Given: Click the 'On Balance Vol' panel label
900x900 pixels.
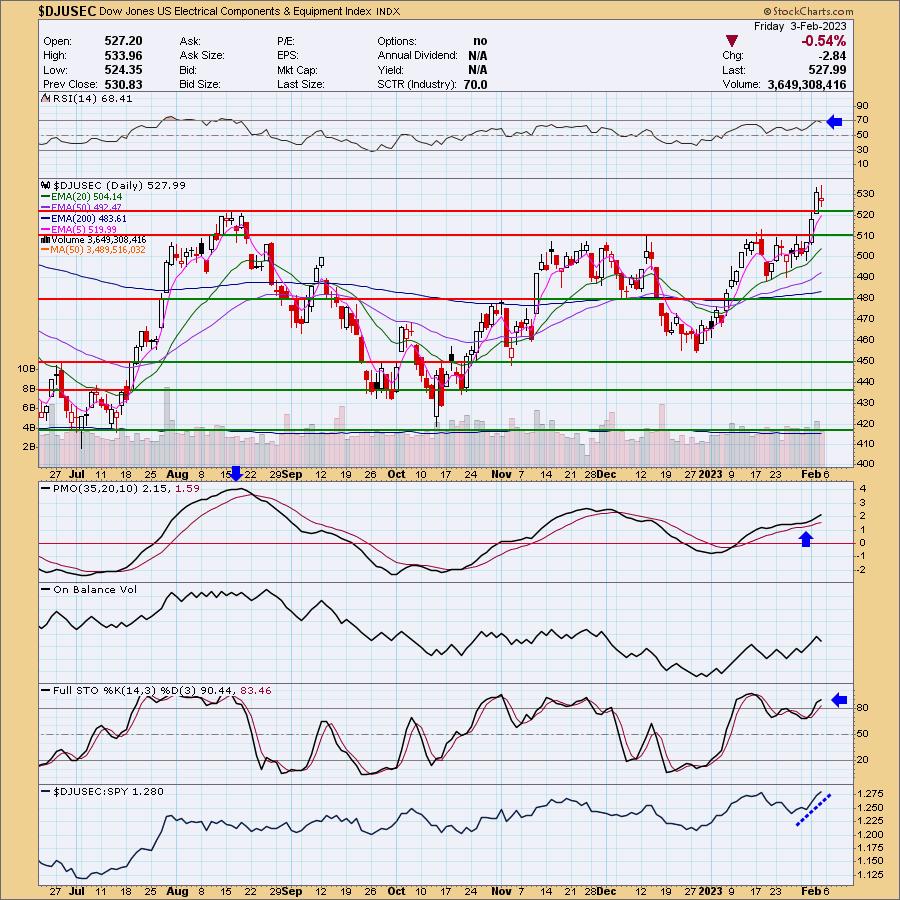Looking at the screenshot, I should 95,589.
